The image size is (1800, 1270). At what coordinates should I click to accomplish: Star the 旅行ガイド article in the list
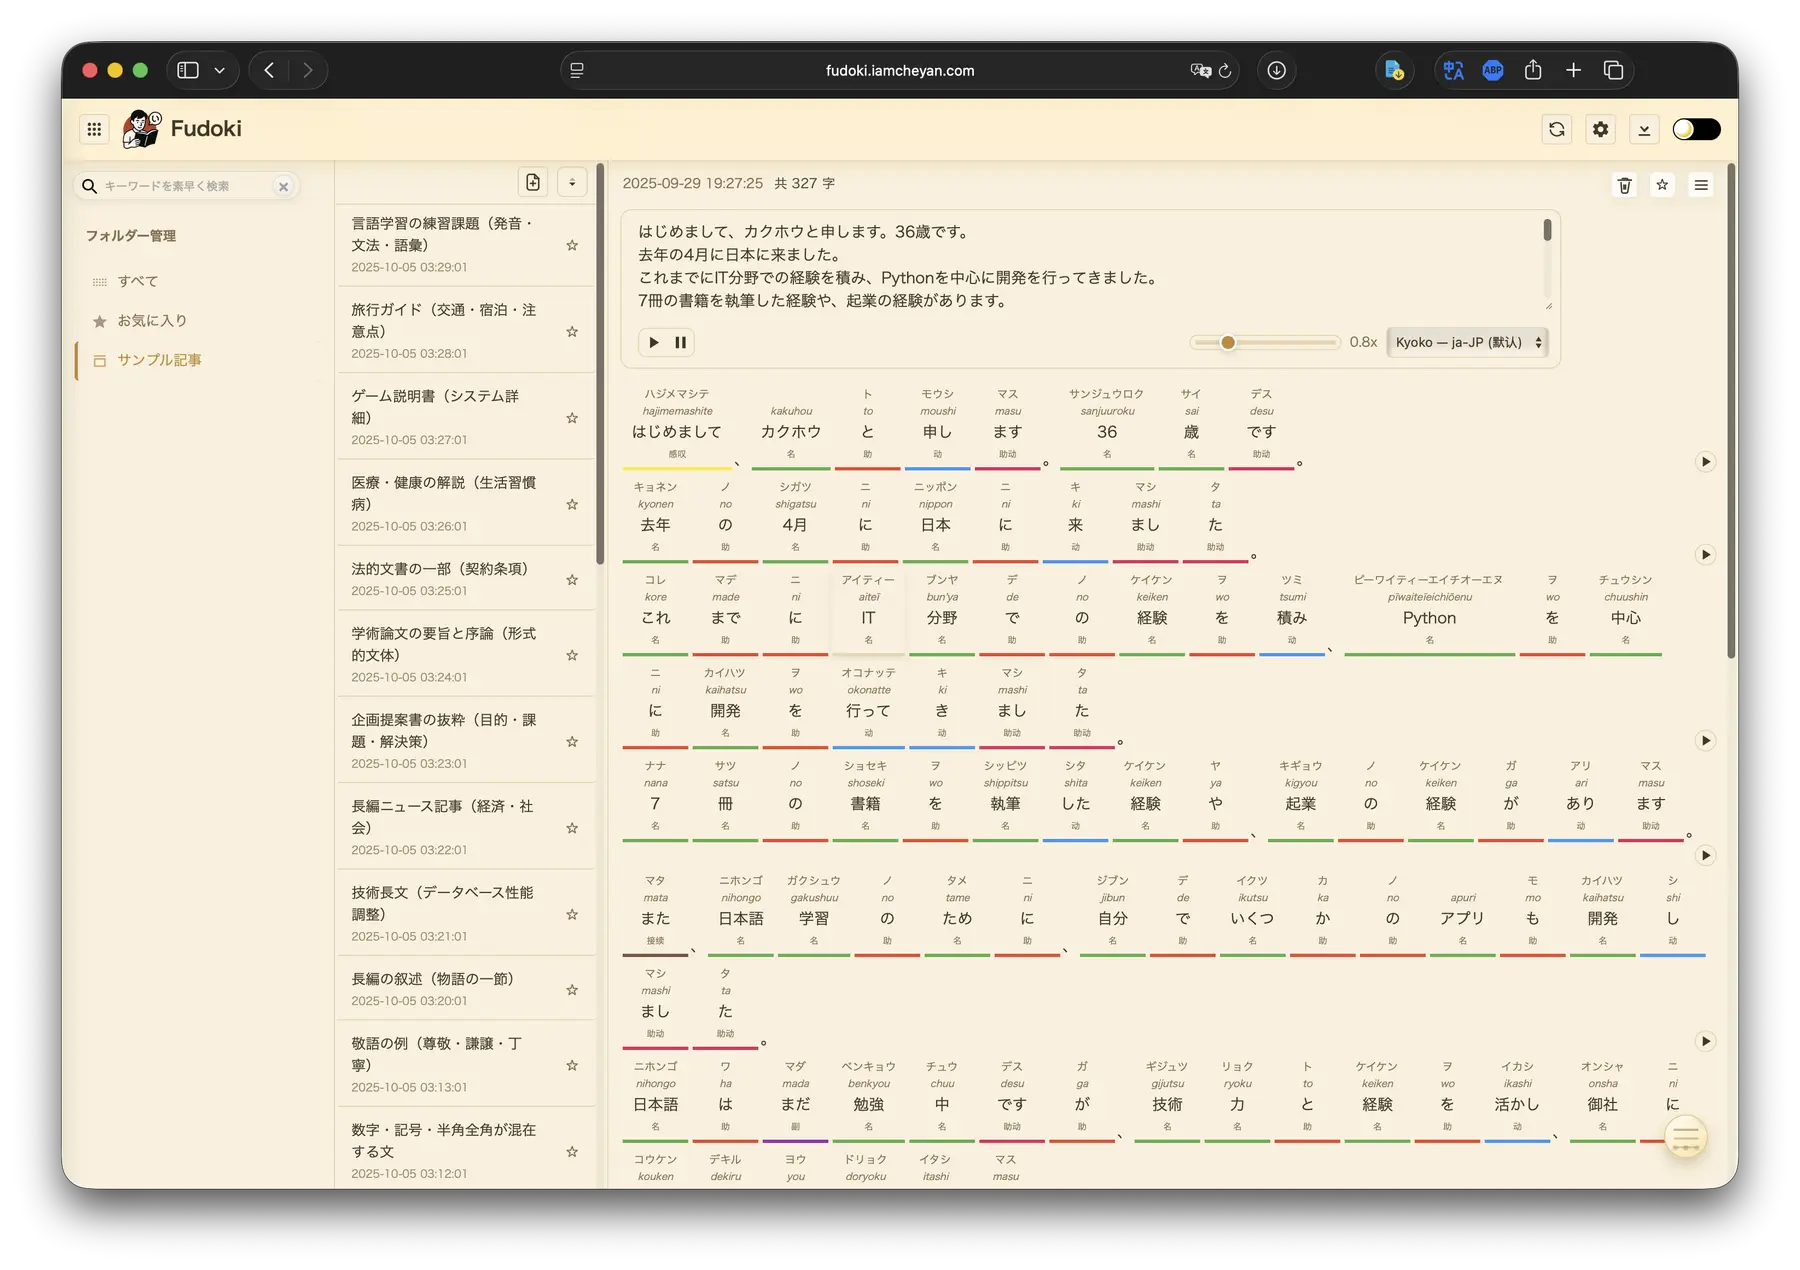(572, 331)
